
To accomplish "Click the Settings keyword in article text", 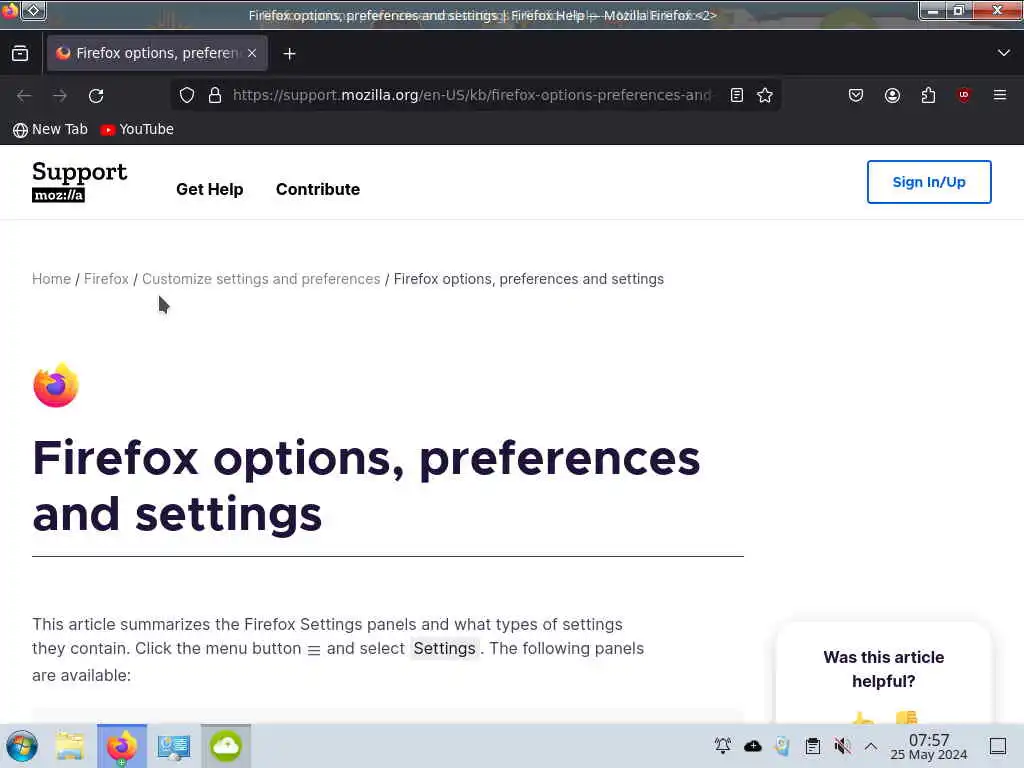I will (444, 648).
